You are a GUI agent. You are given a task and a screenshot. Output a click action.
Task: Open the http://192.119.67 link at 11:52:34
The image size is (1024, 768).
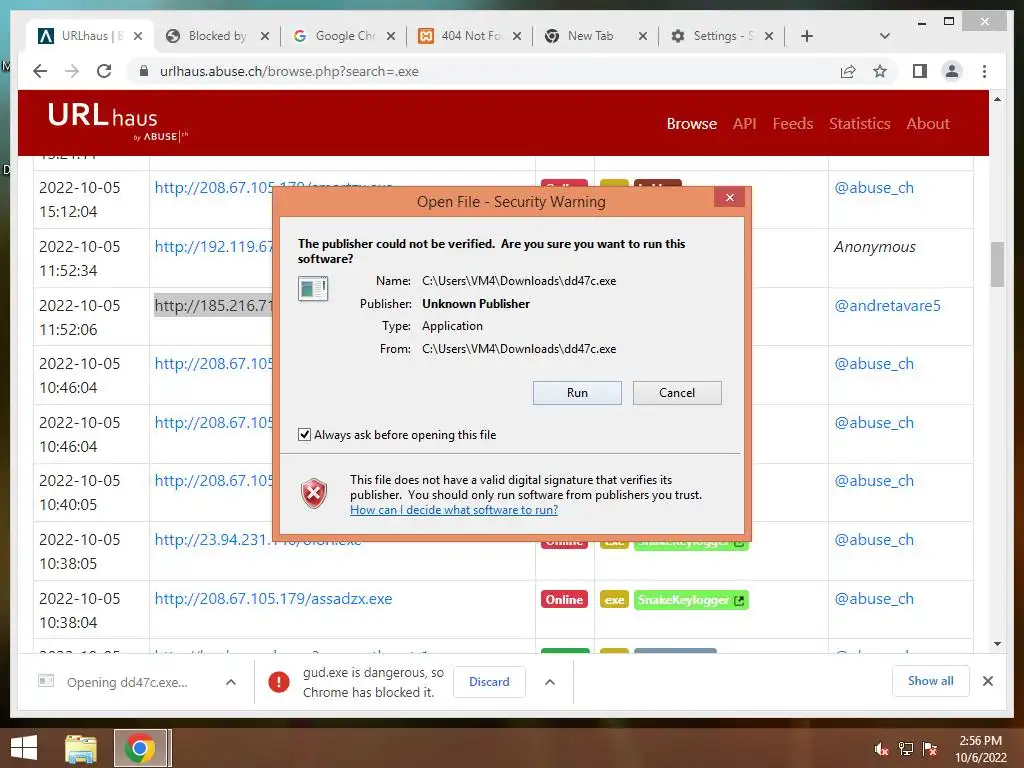pos(214,247)
